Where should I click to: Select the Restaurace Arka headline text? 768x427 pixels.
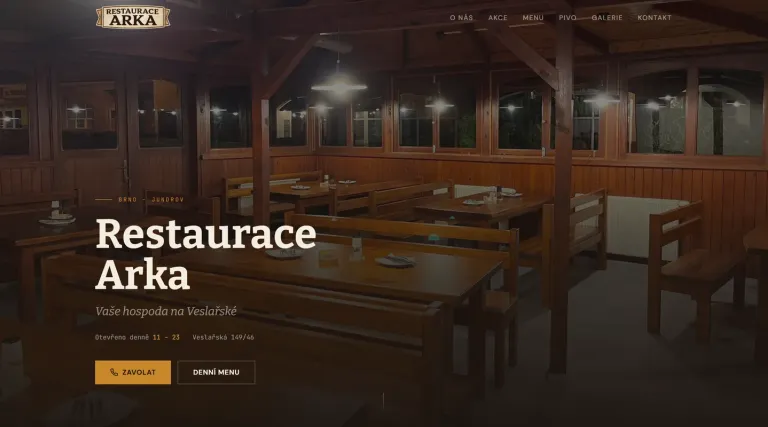(206, 254)
